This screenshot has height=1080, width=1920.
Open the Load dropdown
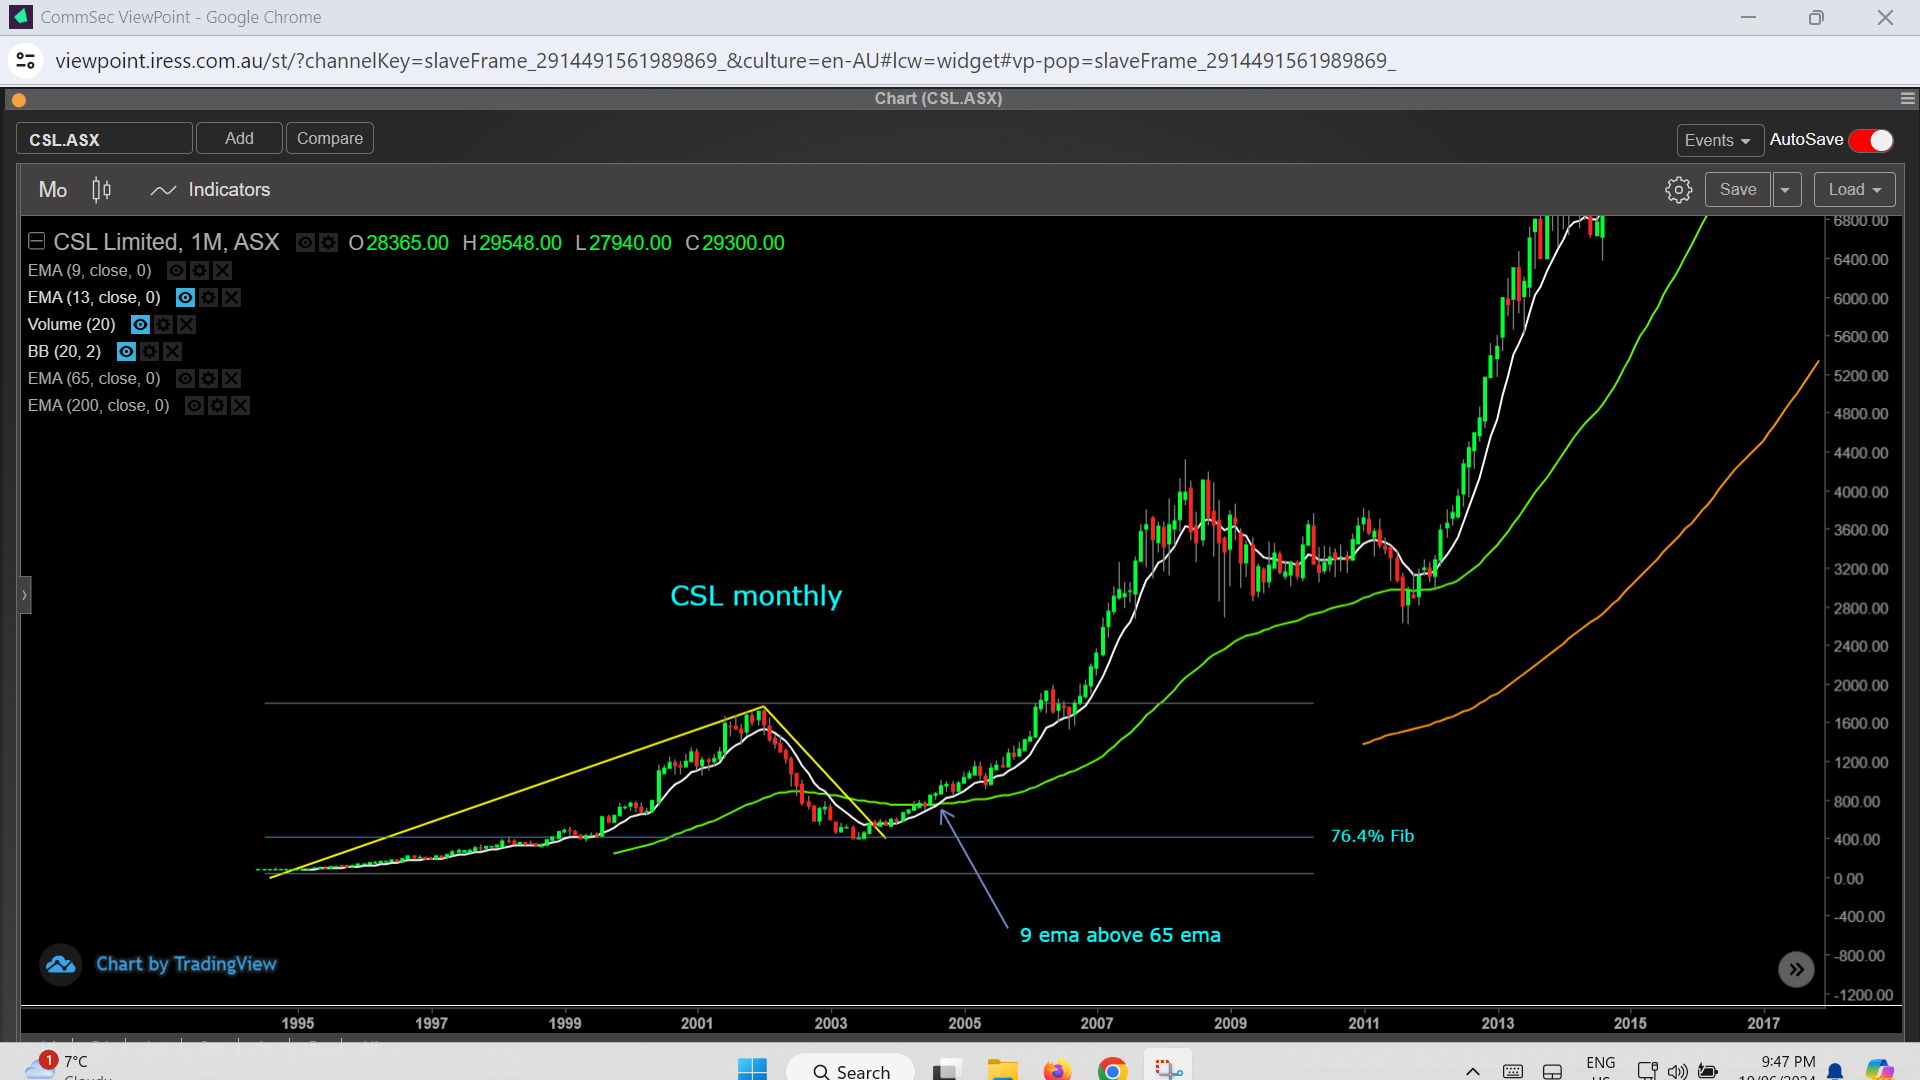1854,190
